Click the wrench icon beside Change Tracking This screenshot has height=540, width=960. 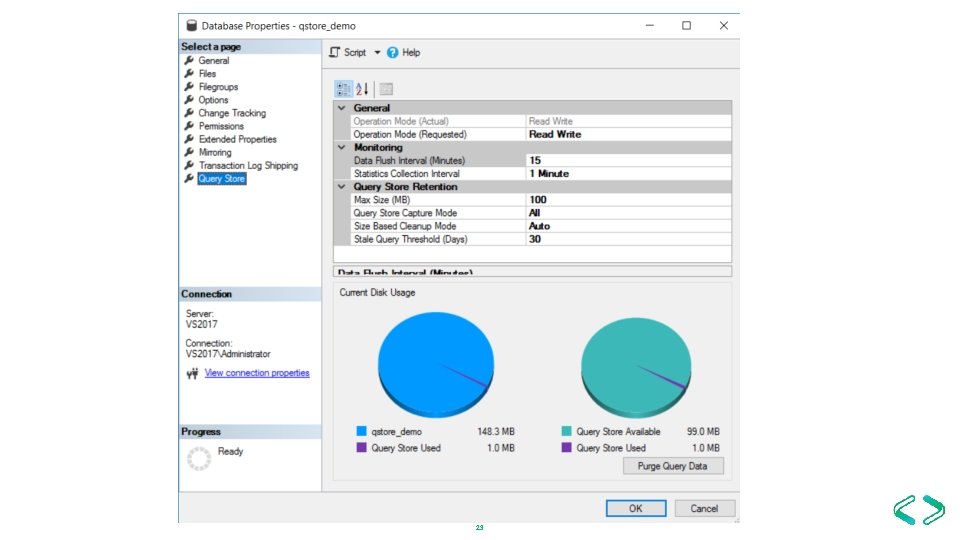click(189, 113)
